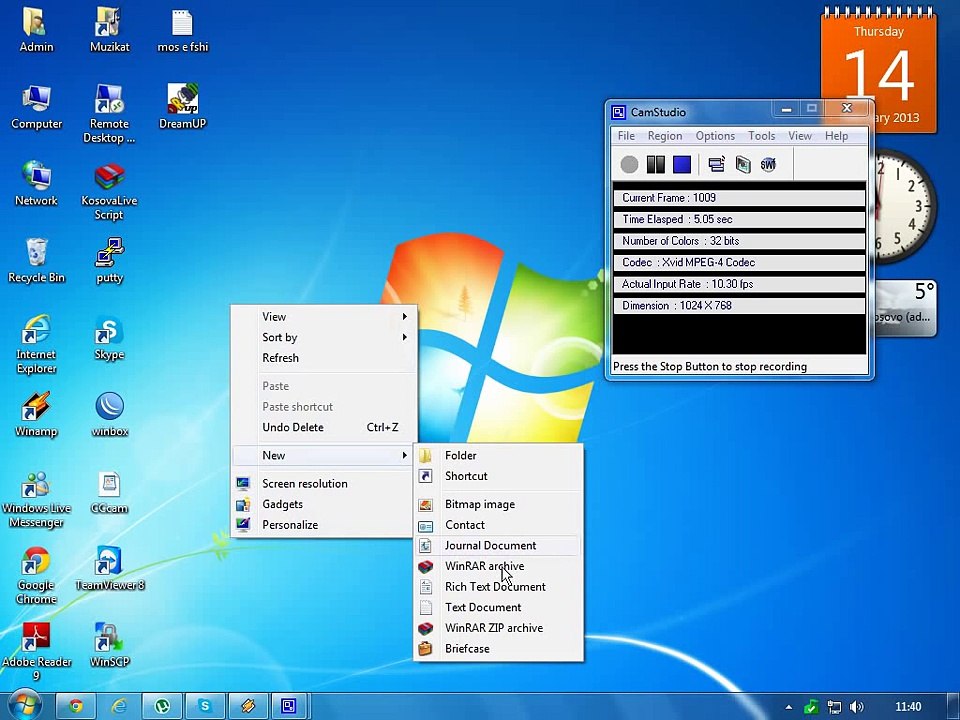The image size is (960, 720).
Task: Create a new Briefcase
Action: click(498, 649)
